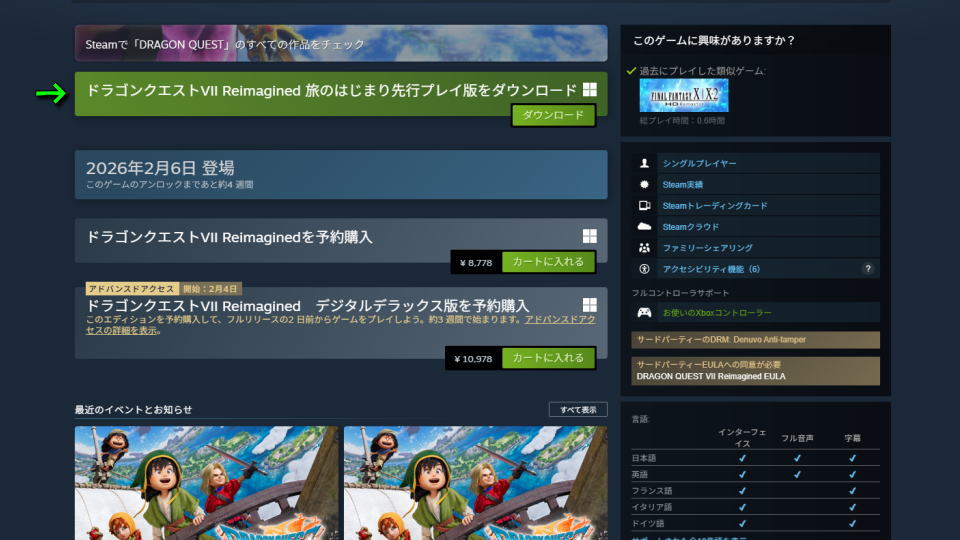This screenshot has height=540, width=960.
Task: Add the ¥8,778 standard edition to cart
Action: (548, 263)
